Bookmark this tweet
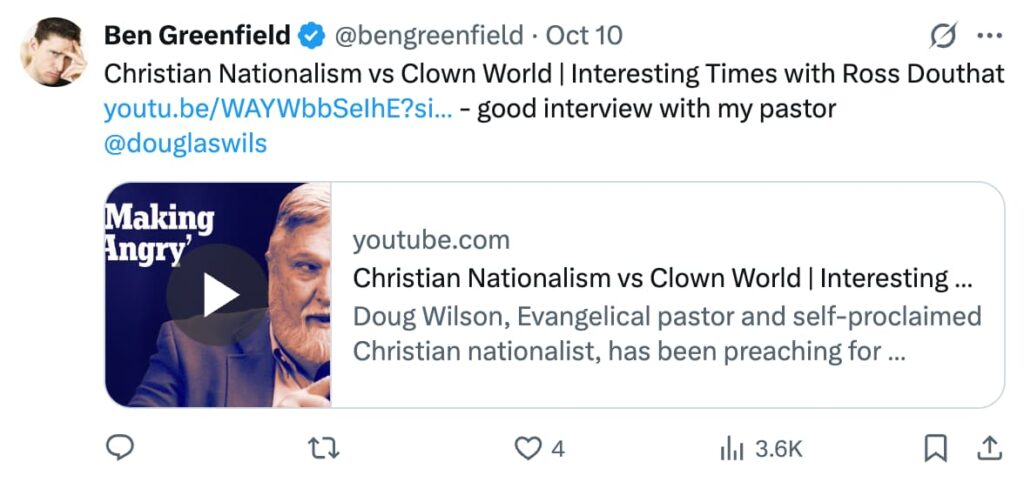The height and width of the screenshot is (482, 1024). pyautogui.click(x=935, y=449)
